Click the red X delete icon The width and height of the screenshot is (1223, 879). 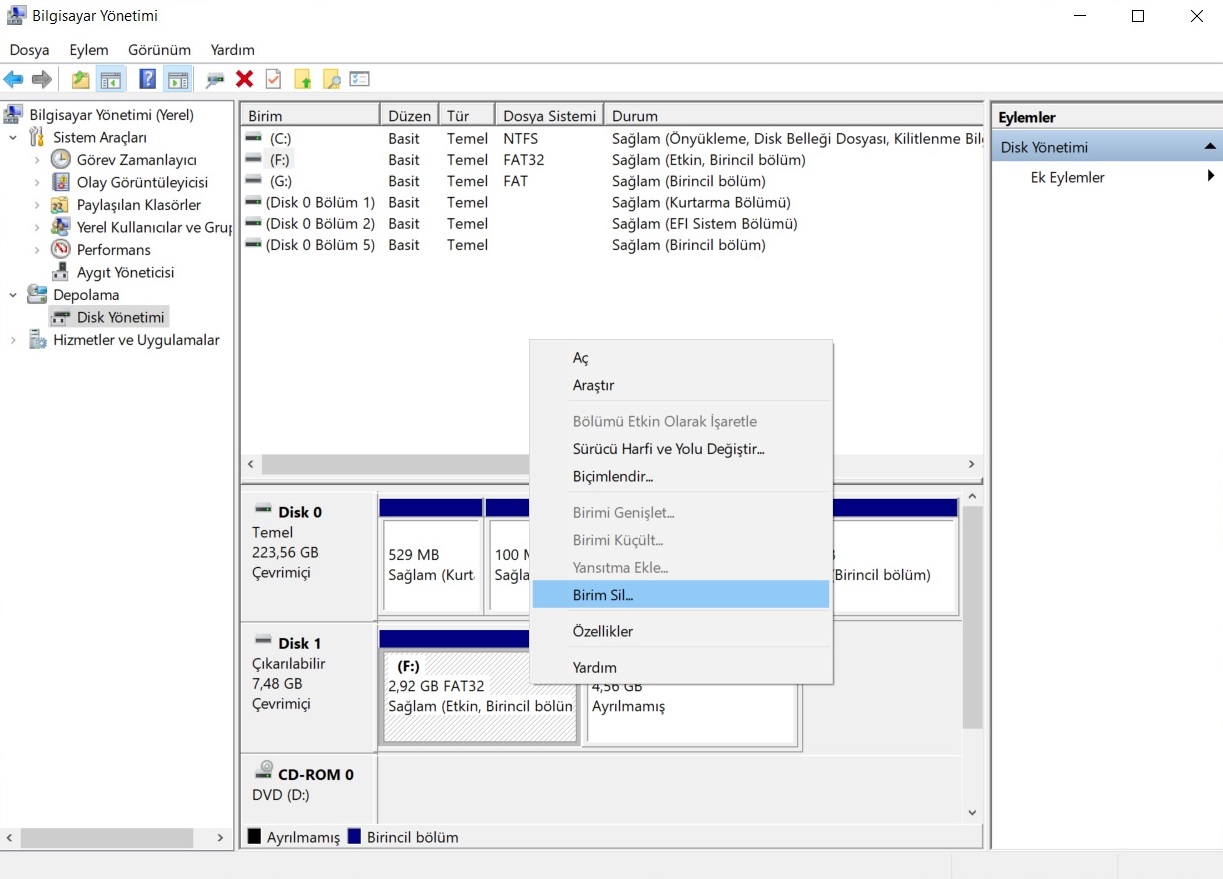tap(244, 79)
